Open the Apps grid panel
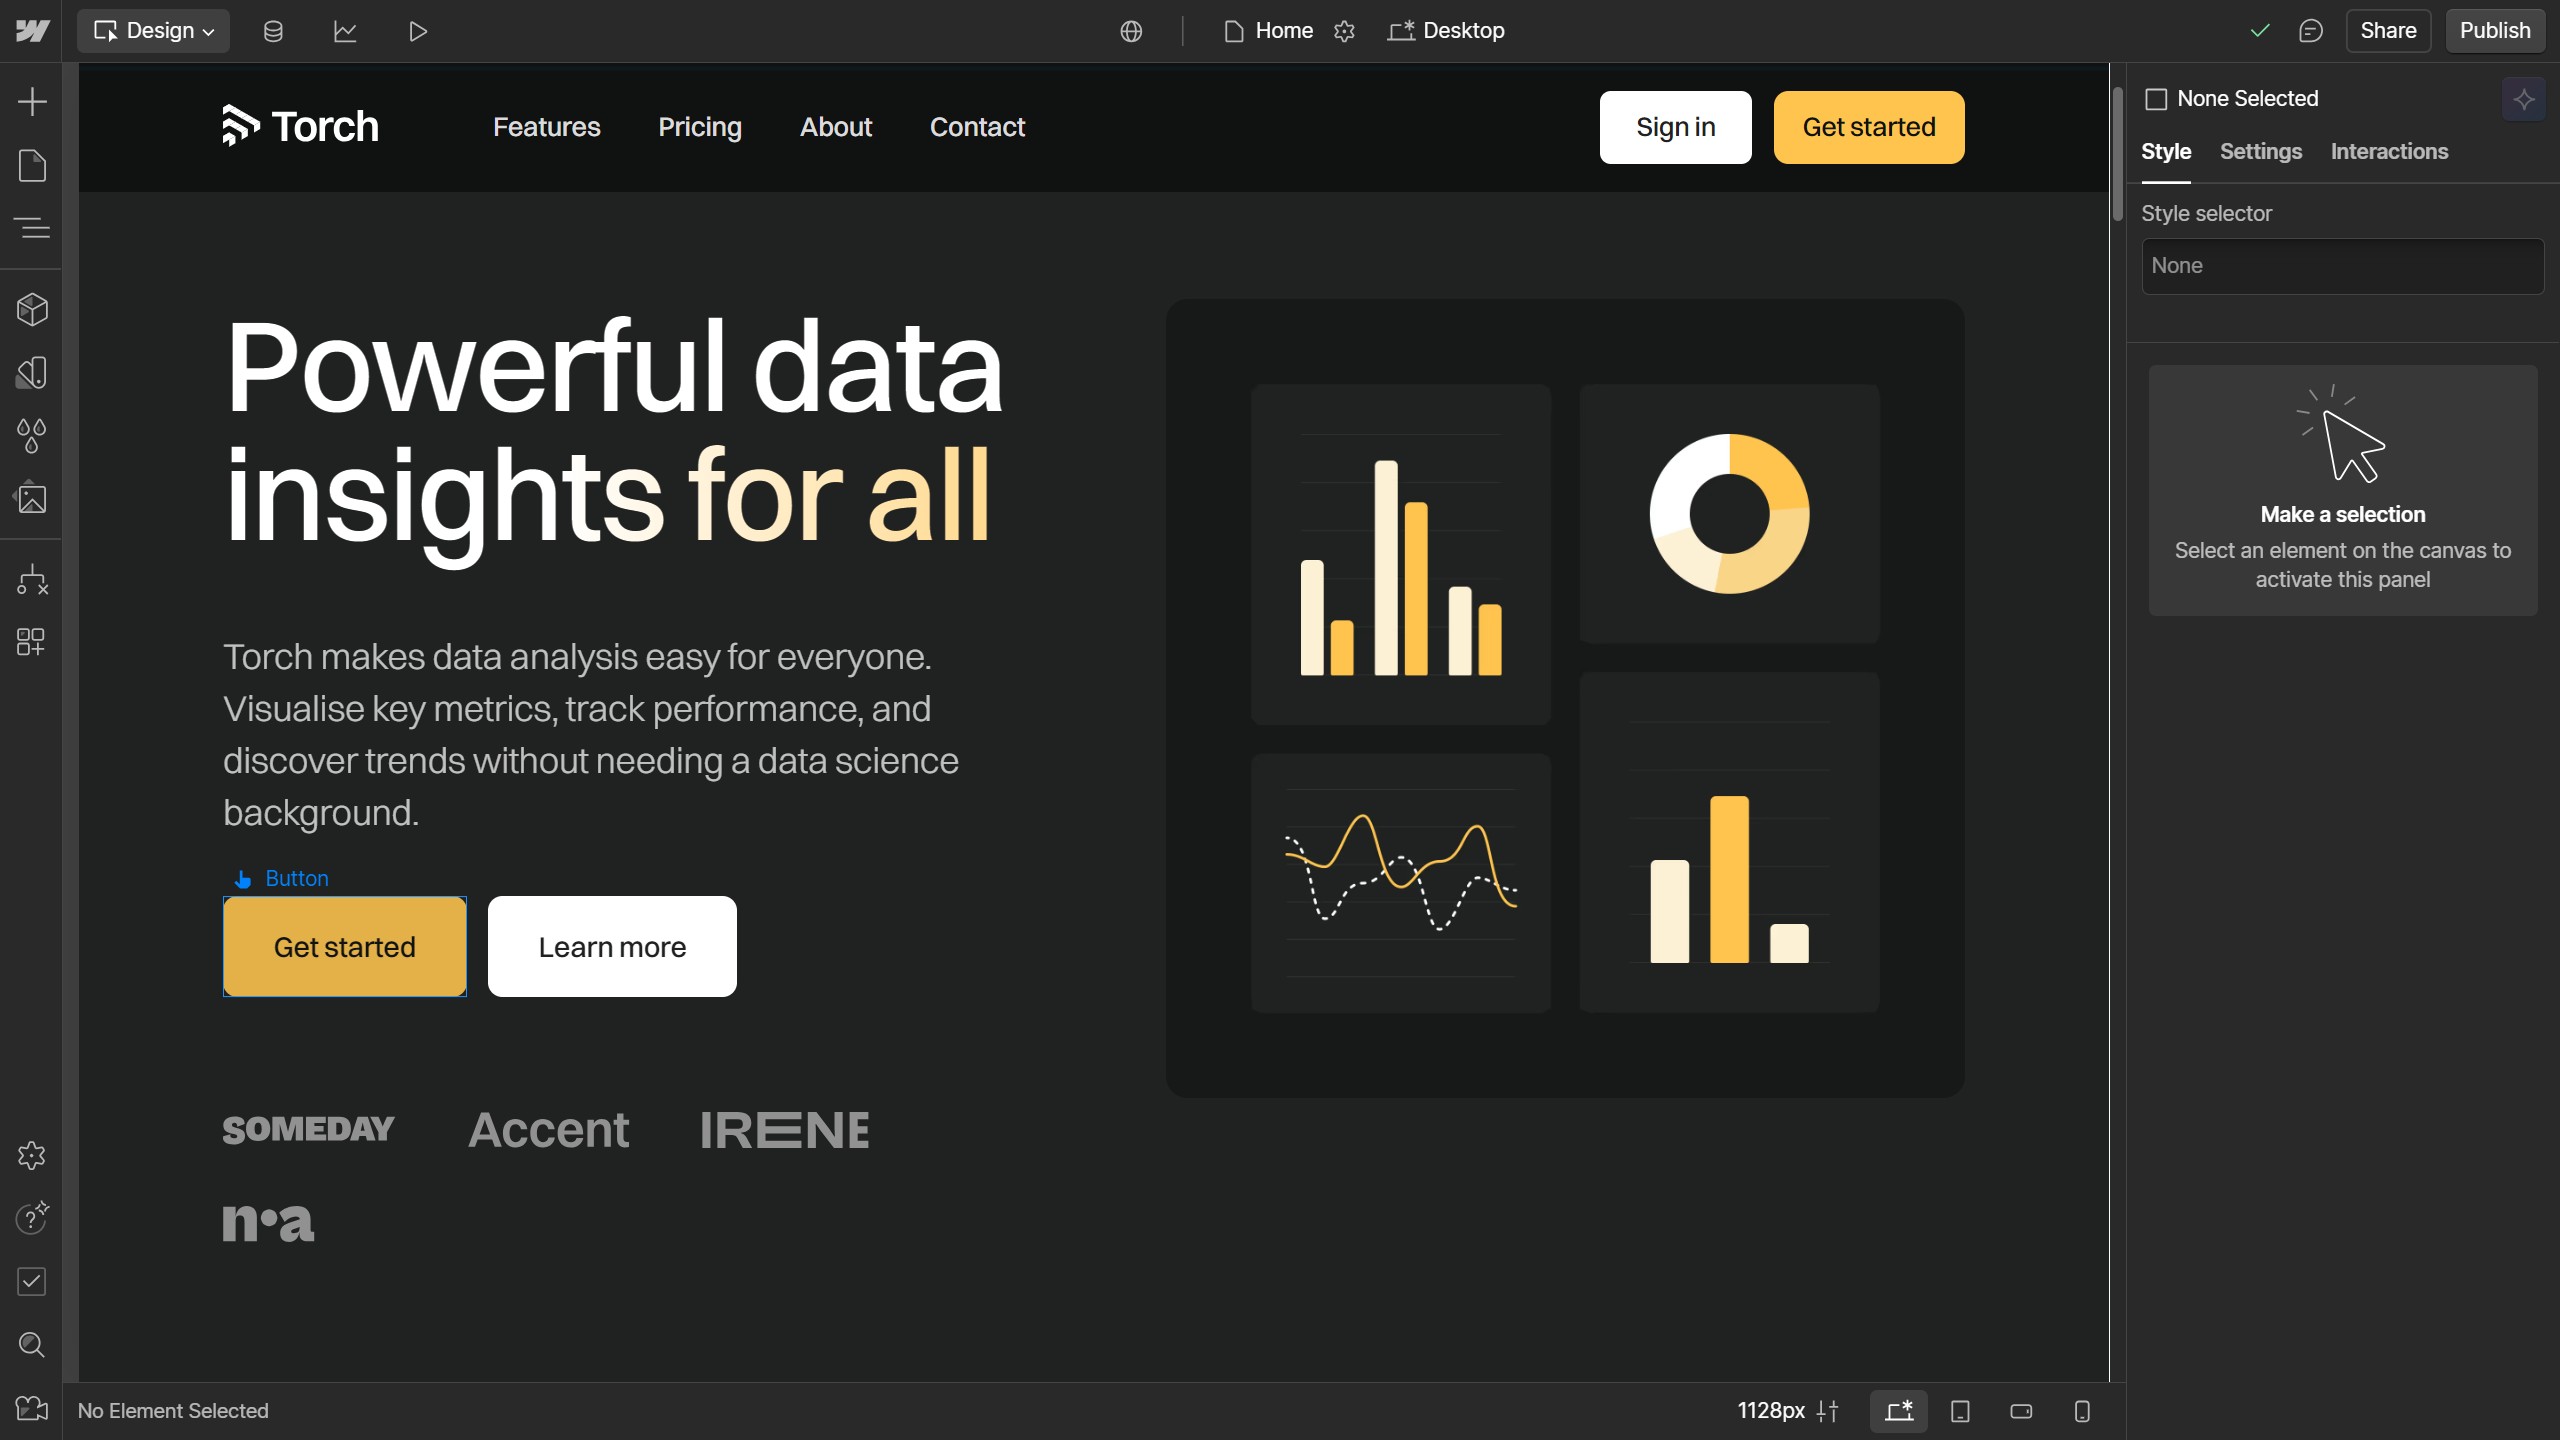This screenshot has width=2560, height=1440. point(32,641)
